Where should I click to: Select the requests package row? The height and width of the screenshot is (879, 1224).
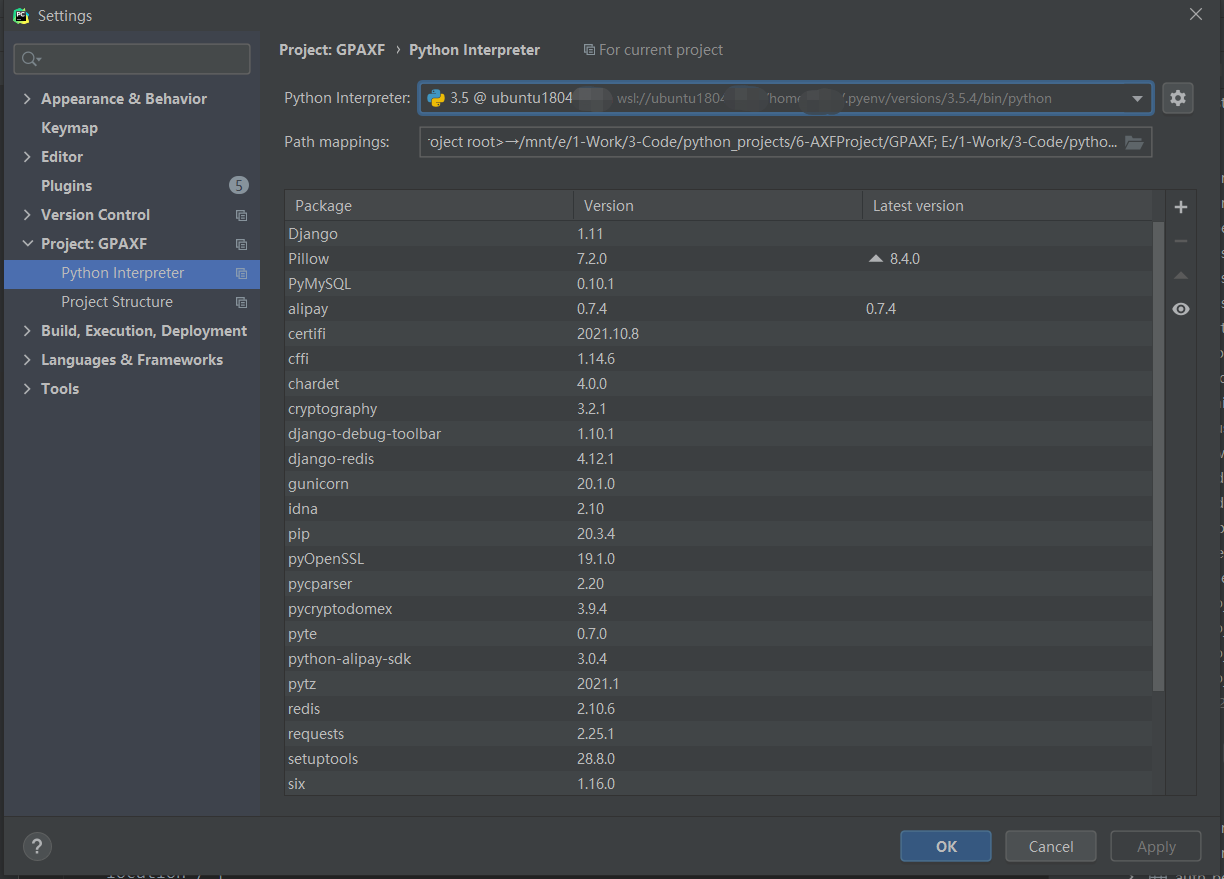coord(718,734)
